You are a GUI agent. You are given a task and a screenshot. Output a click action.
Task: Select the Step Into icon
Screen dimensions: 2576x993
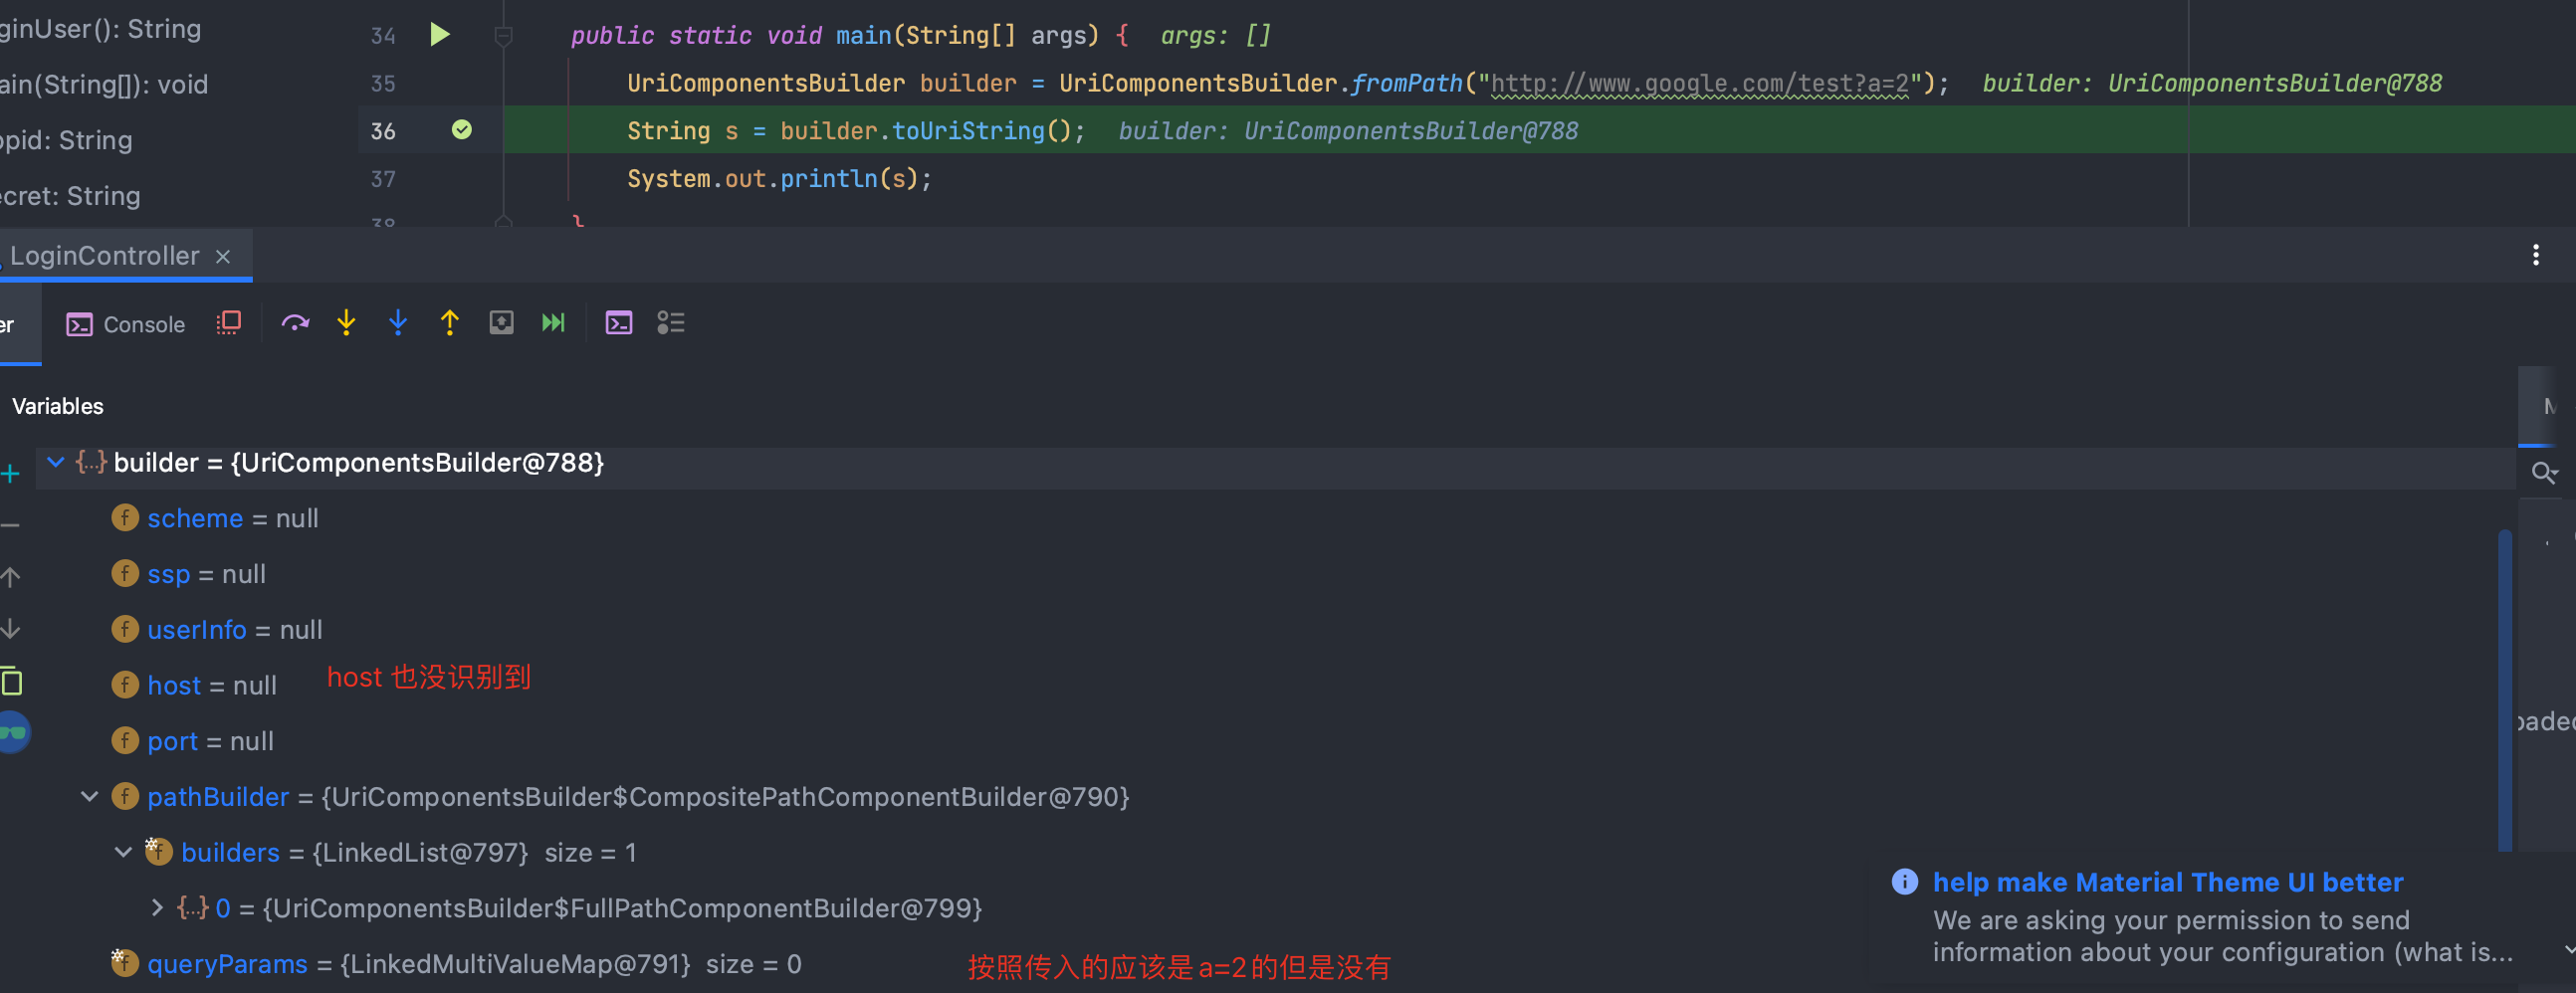(x=346, y=322)
